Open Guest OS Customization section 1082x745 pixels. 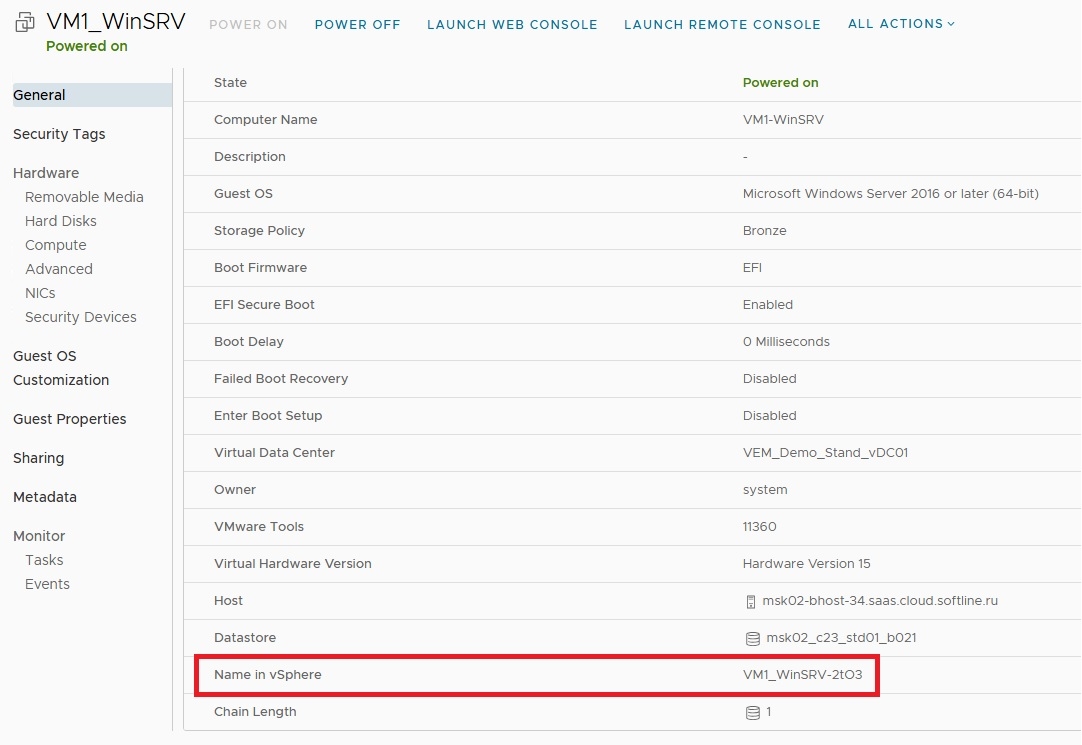point(61,368)
